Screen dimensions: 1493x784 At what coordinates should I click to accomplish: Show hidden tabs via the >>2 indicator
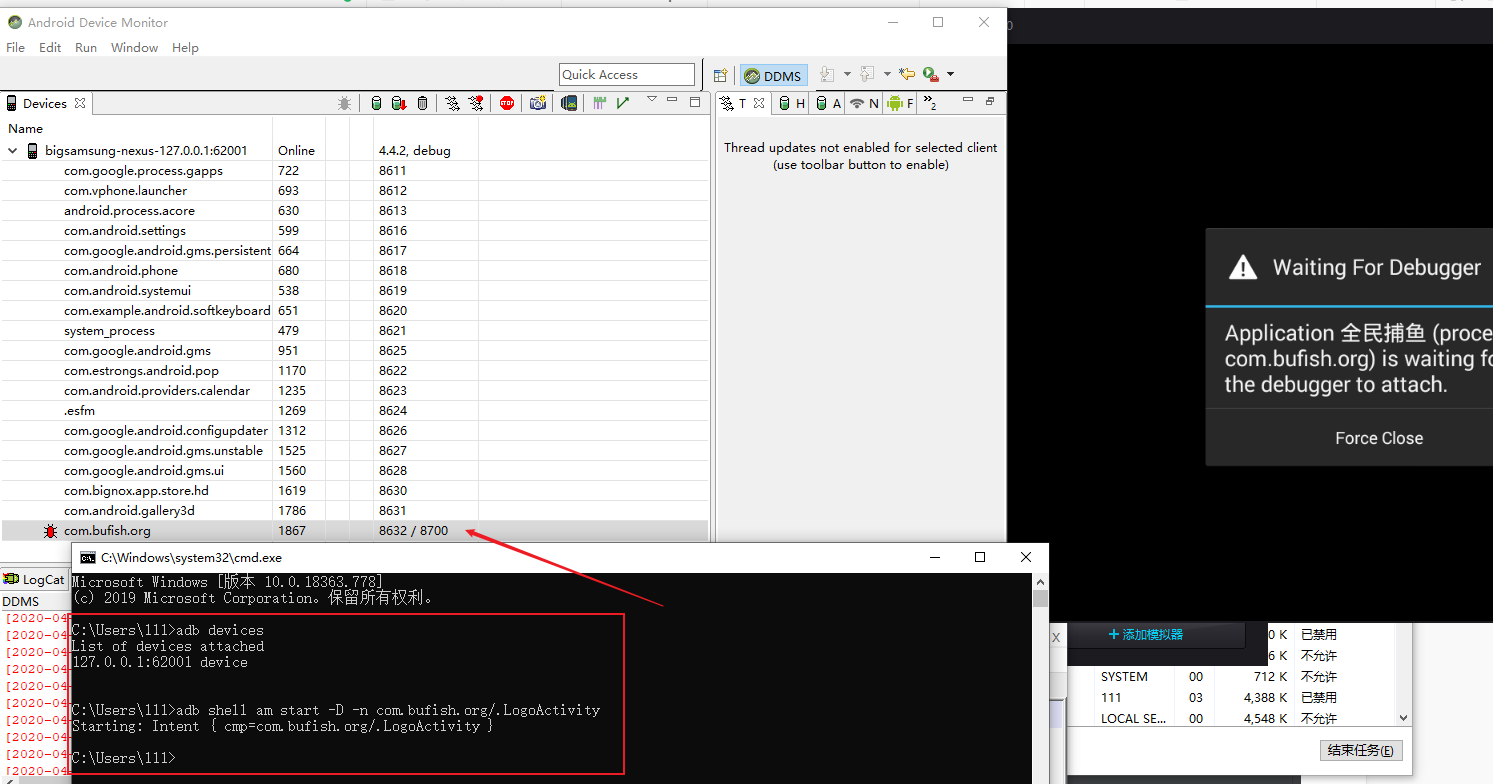coord(929,103)
